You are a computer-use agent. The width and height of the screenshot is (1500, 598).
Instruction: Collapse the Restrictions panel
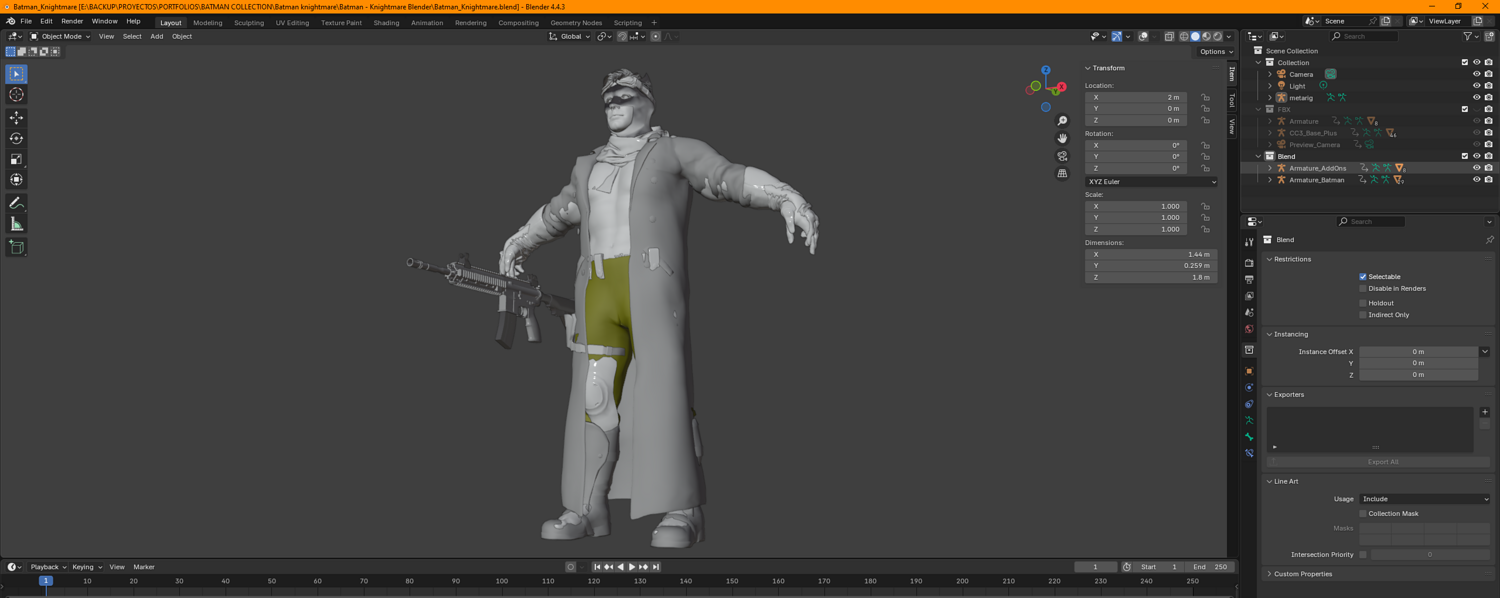[1290, 259]
